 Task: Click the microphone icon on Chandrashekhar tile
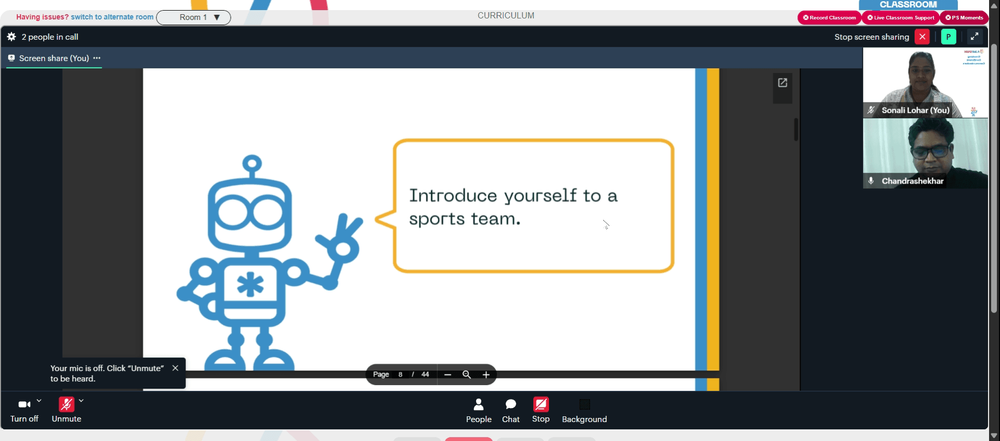pyautogui.click(x=871, y=181)
